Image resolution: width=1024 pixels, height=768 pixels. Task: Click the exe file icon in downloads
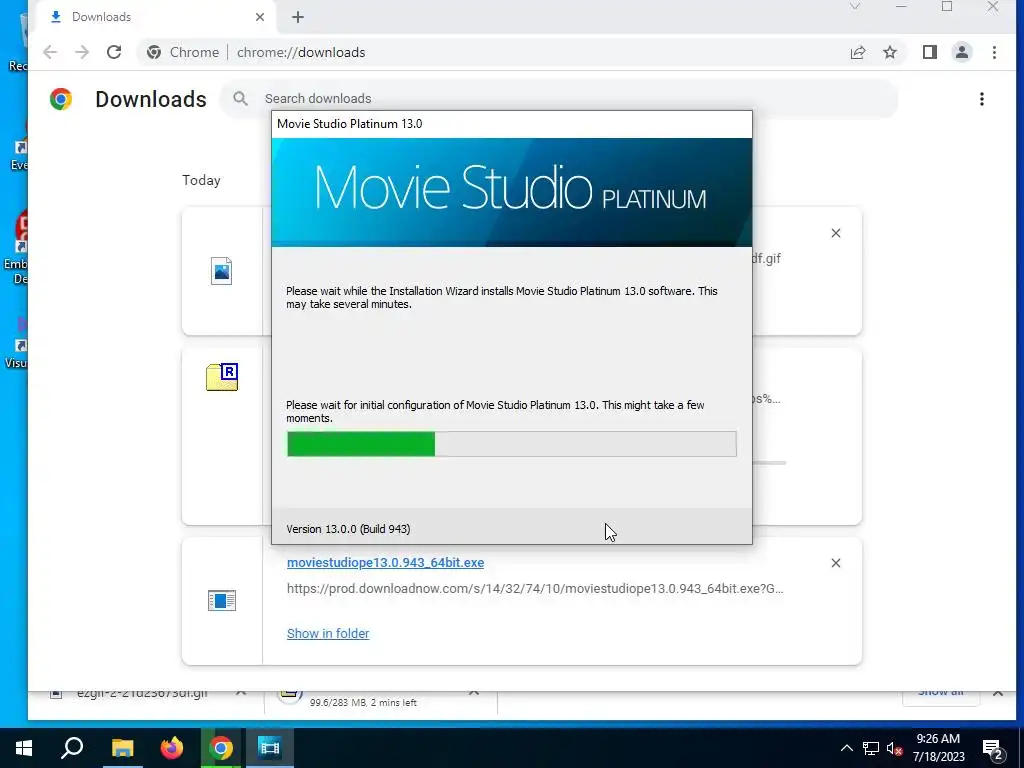(221, 600)
